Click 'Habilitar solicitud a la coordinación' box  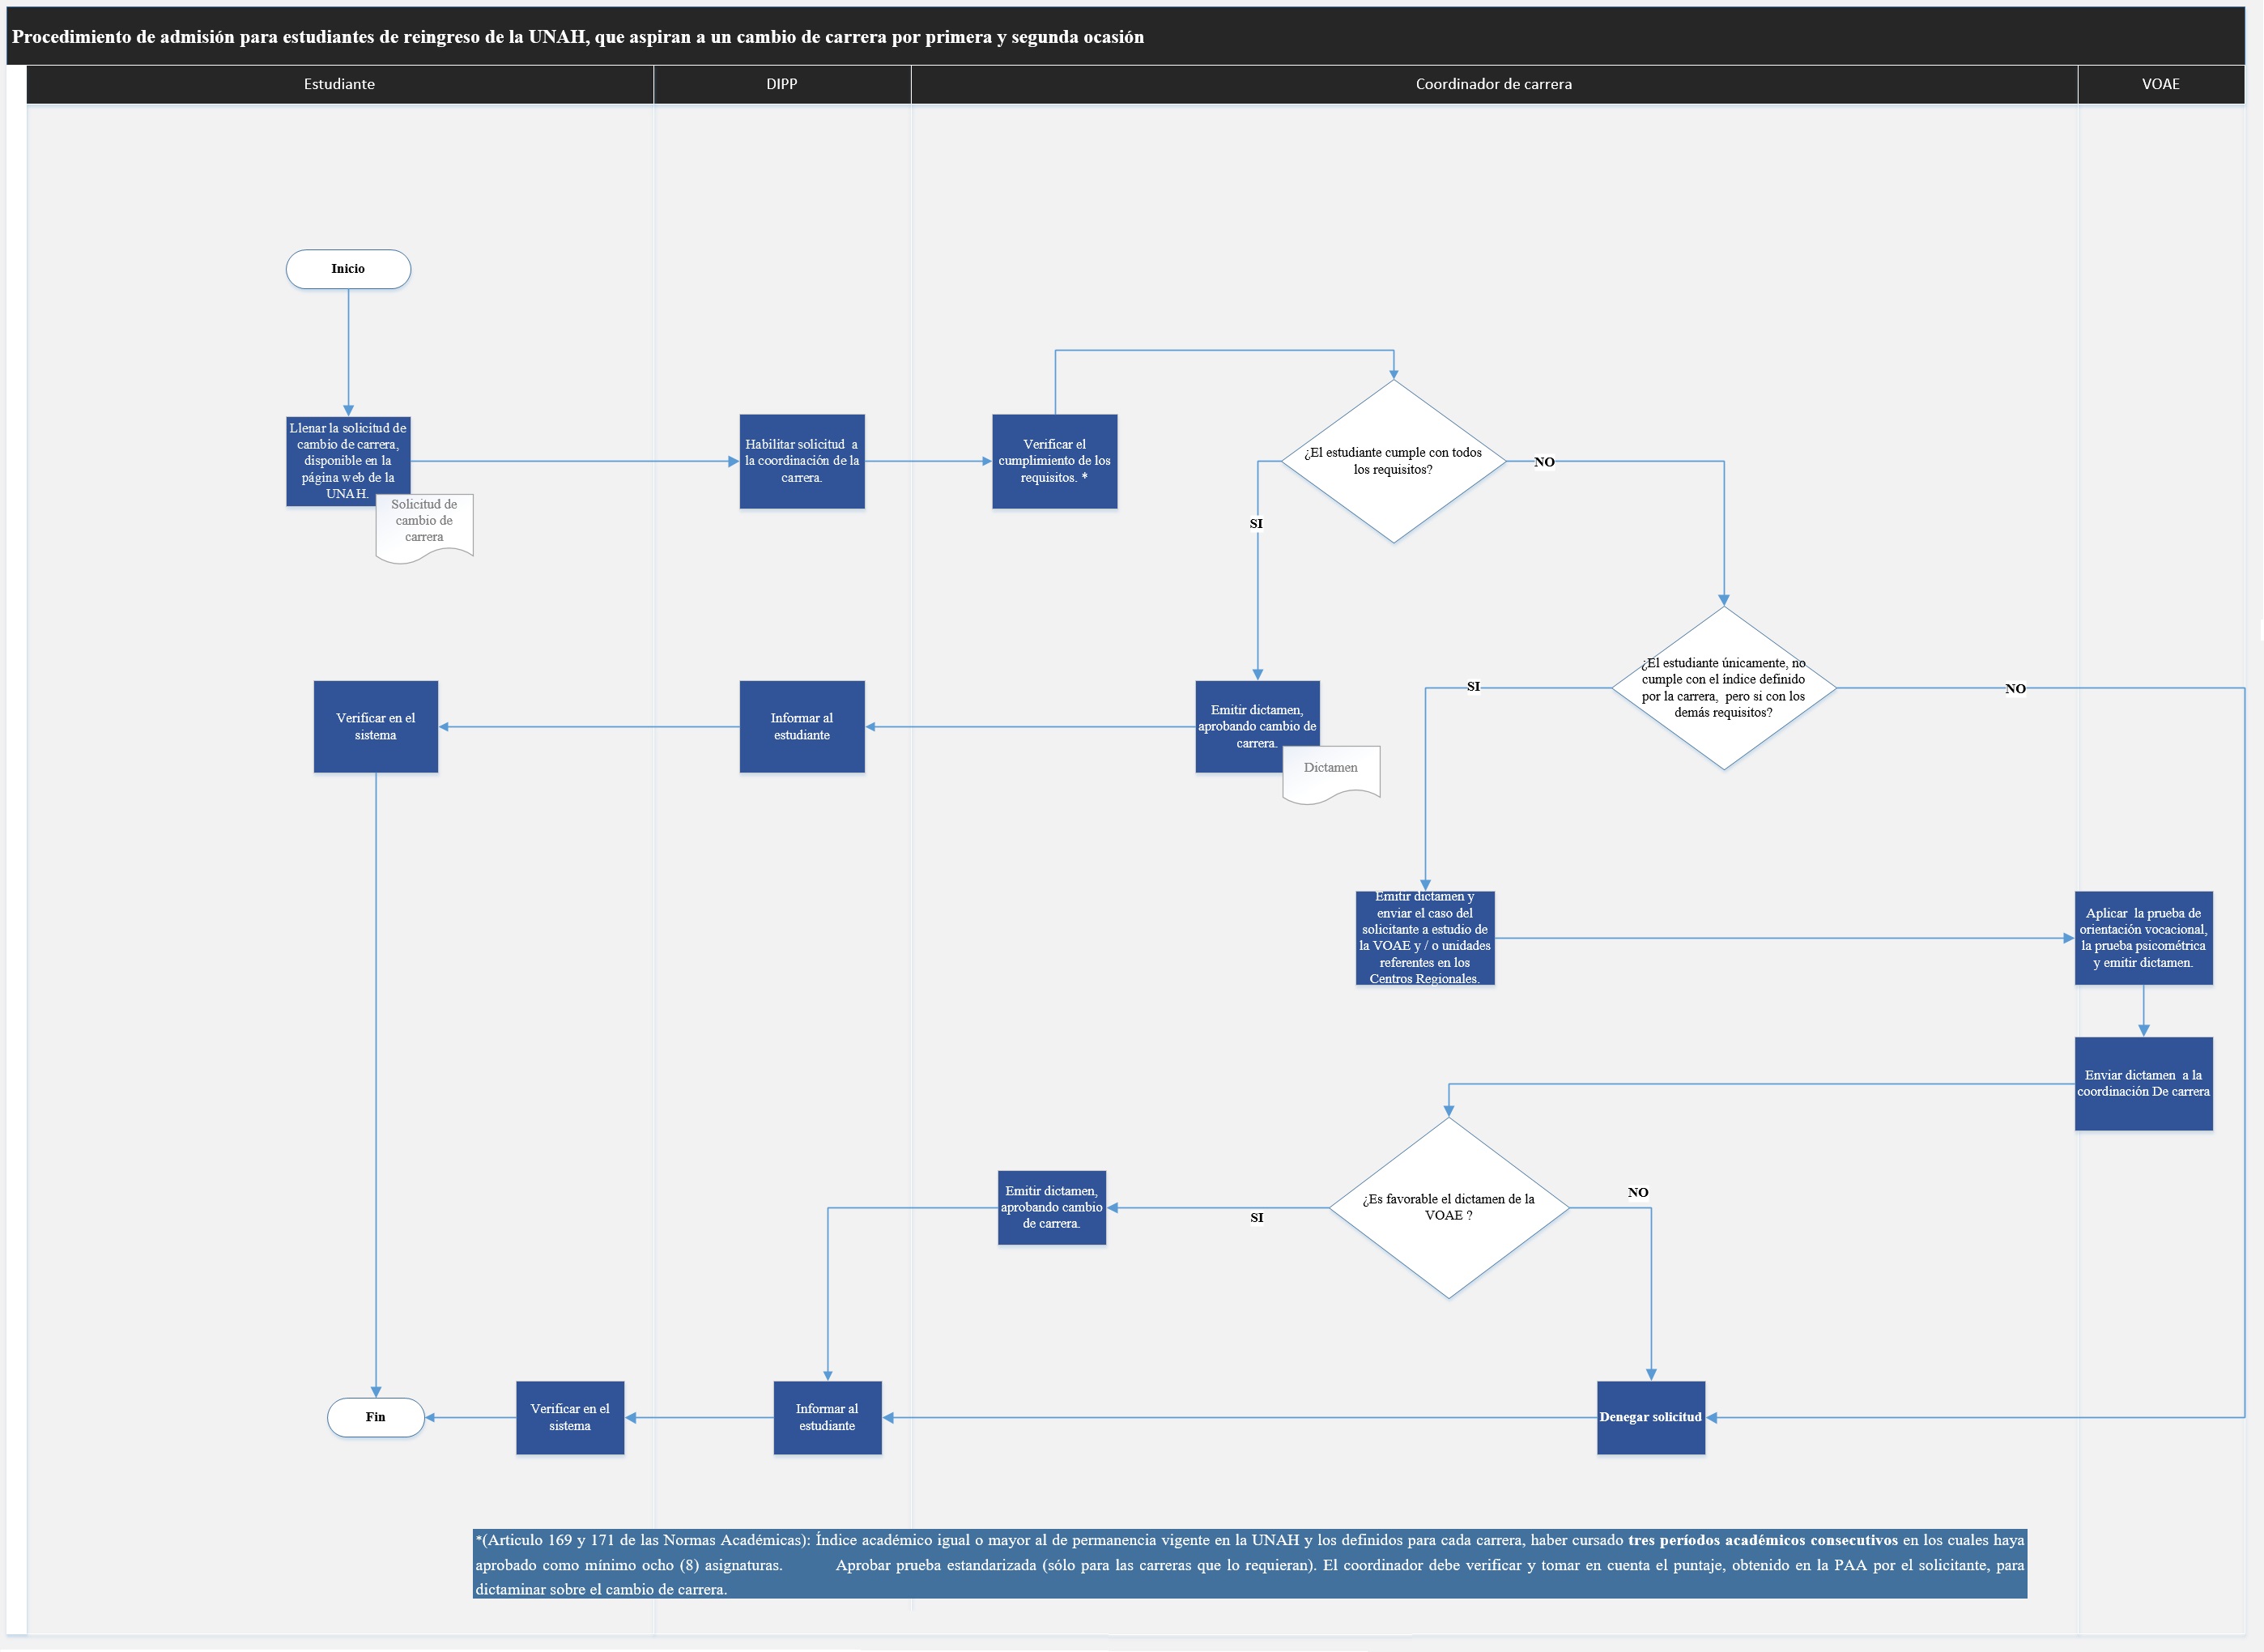tap(801, 461)
